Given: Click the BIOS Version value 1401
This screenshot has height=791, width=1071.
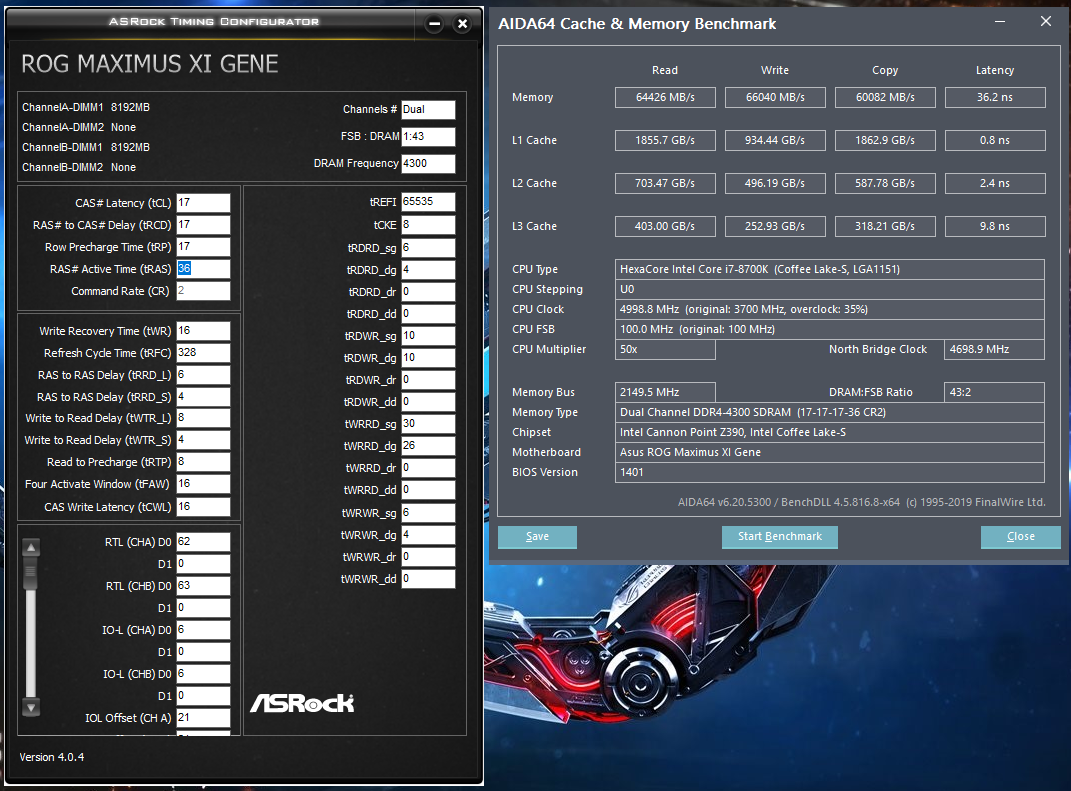Looking at the screenshot, I should tap(829, 472).
